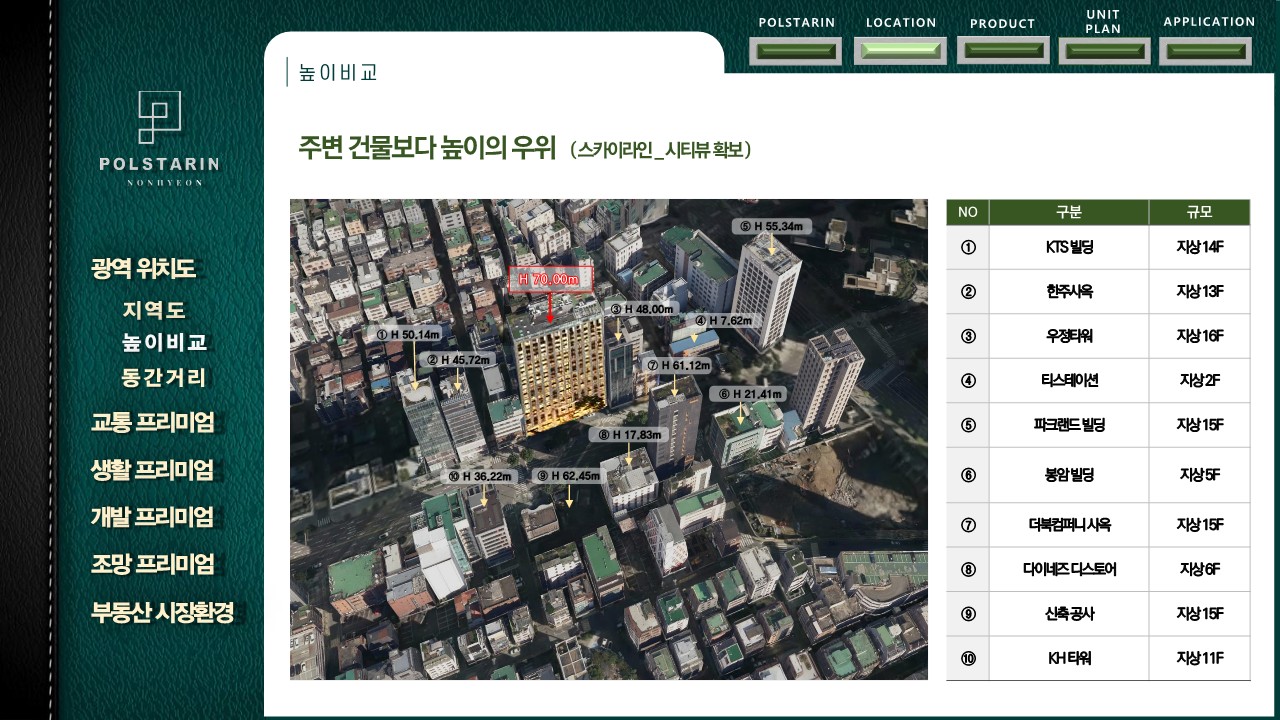Expand the 교통 프리미엄 sidebar menu
Viewport: 1280px width, 720px height.
click(x=153, y=423)
